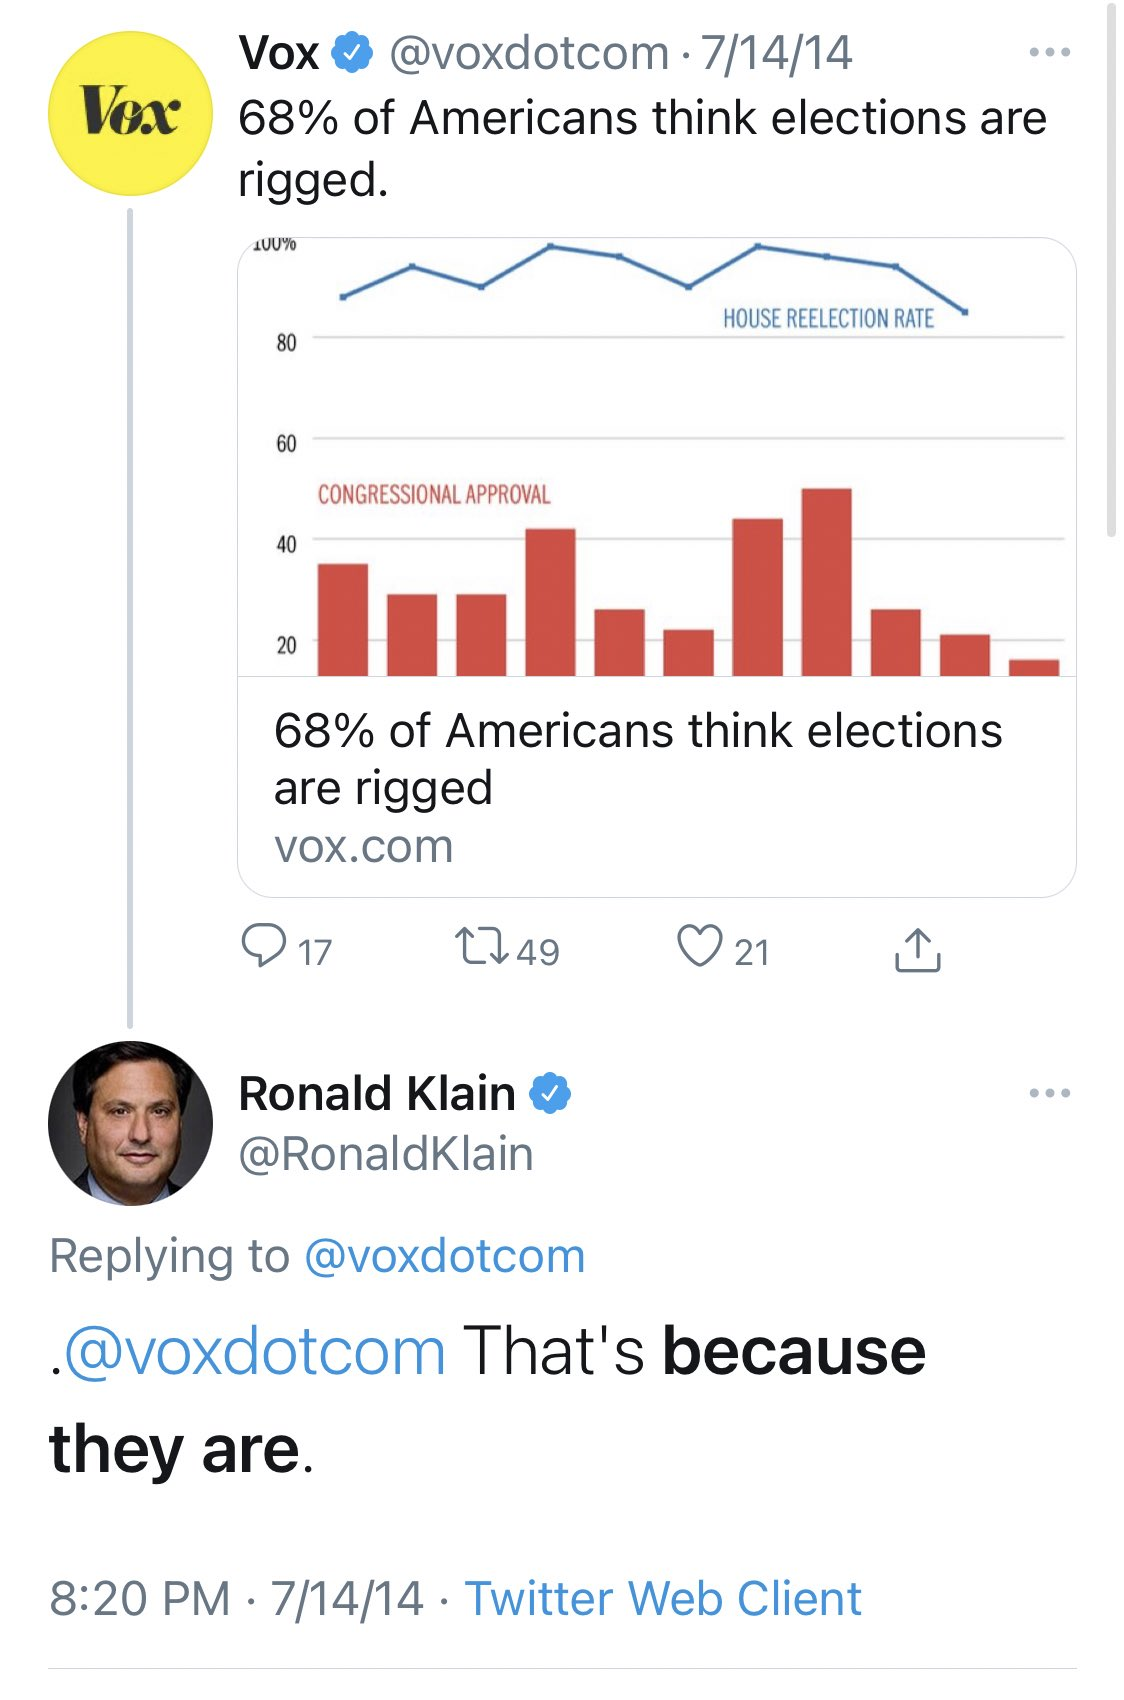Image resolution: width=1124 pixels, height=1700 pixels.
Task: Click the vertical scrollbar at the right edge
Action: (1111, 270)
